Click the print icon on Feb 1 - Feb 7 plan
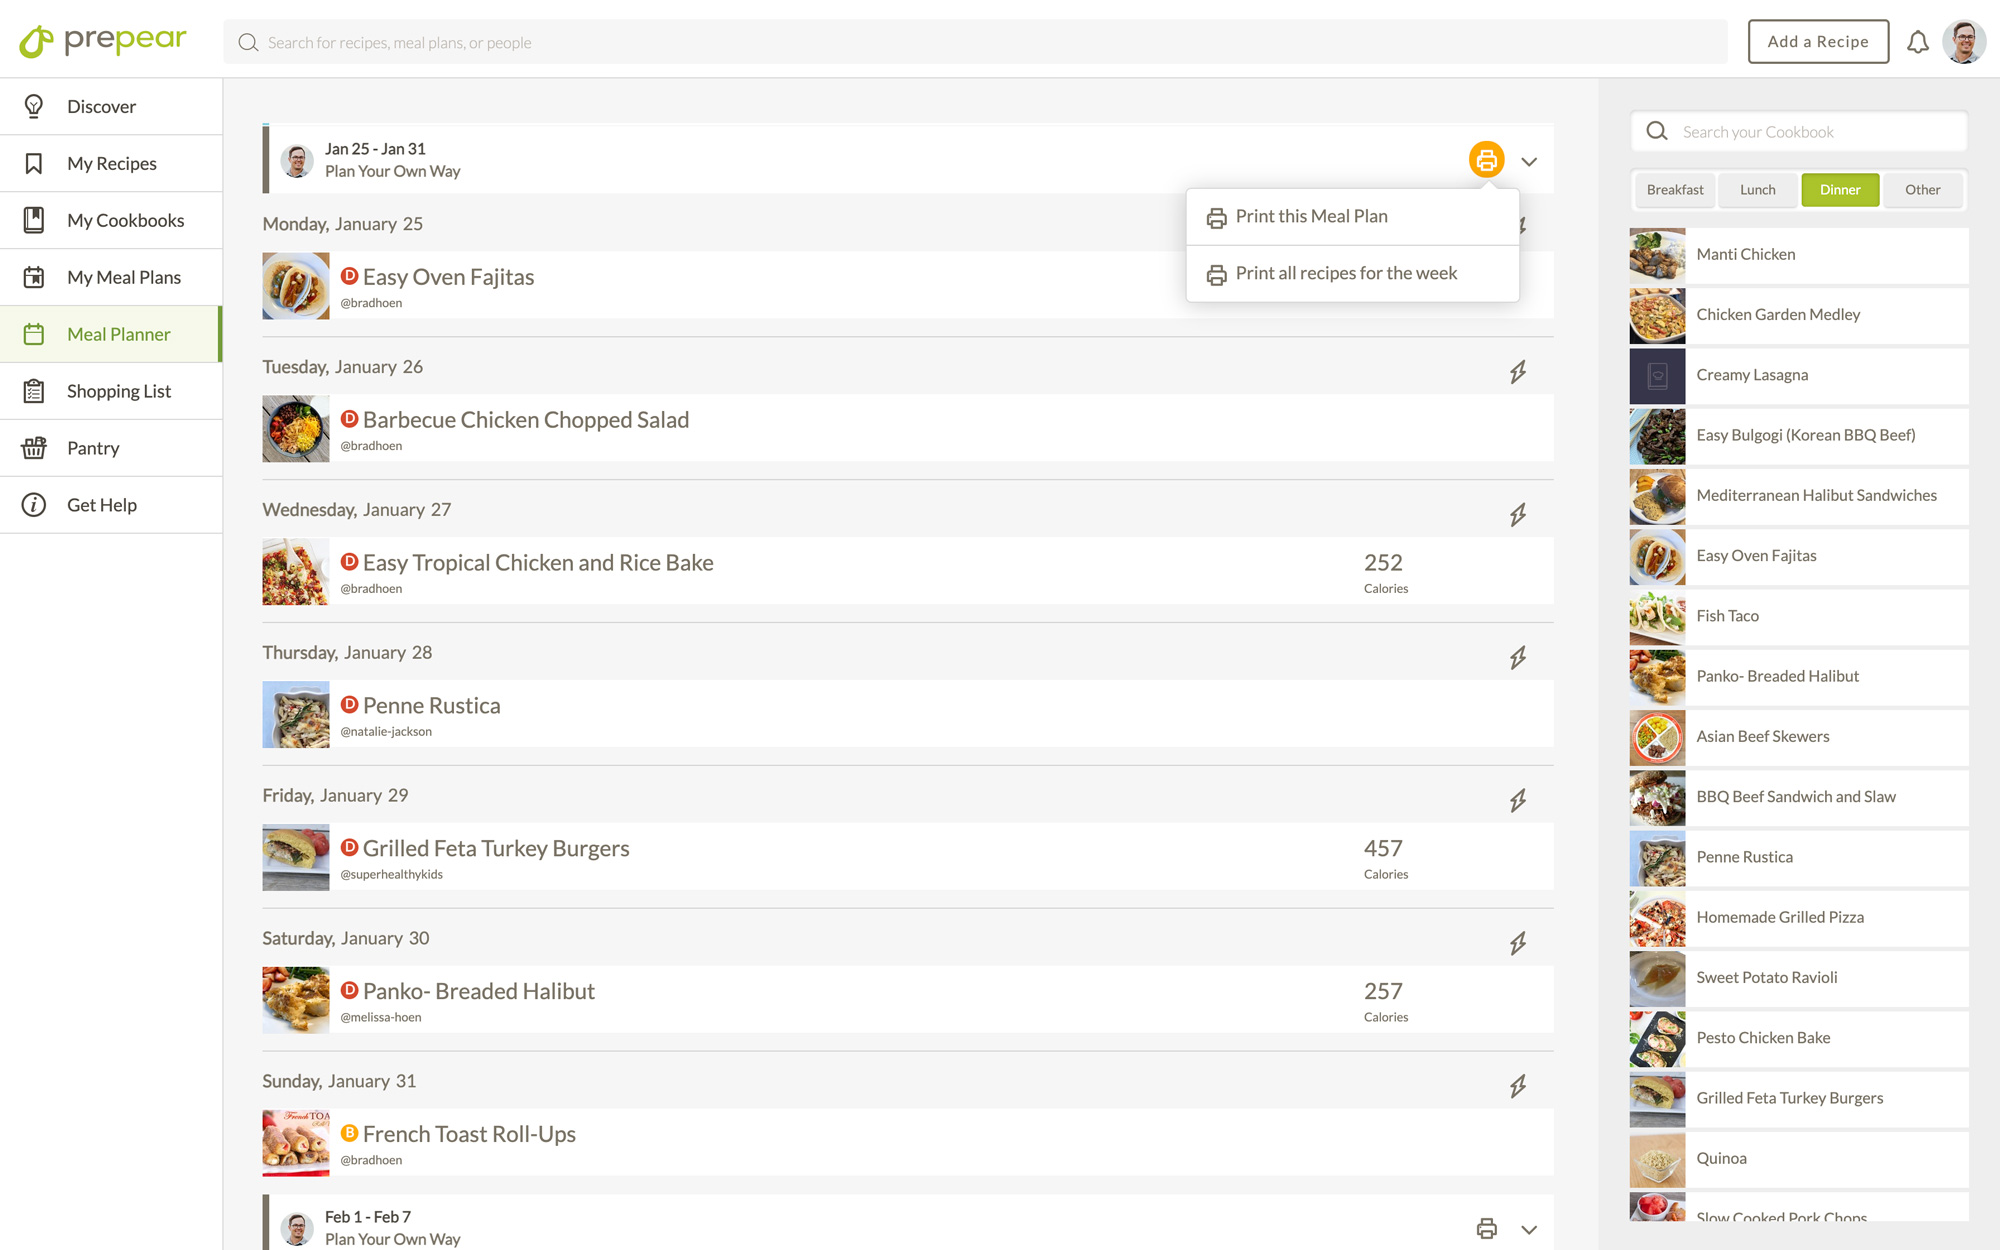The height and width of the screenshot is (1250, 2000). pyautogui.click(x=1486, y=1228)
